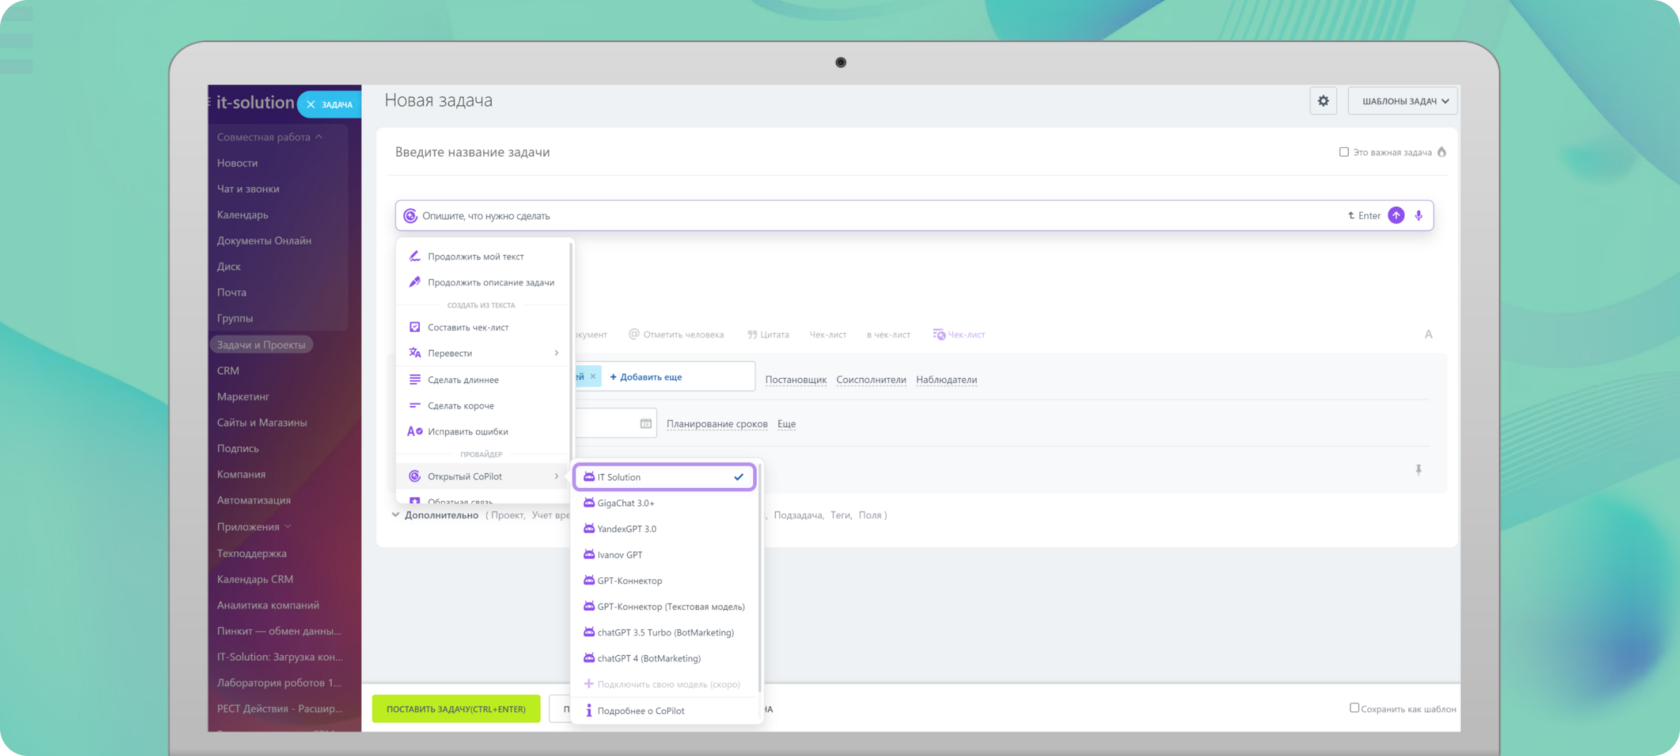Click the Постановщик link

pos(796,380)
